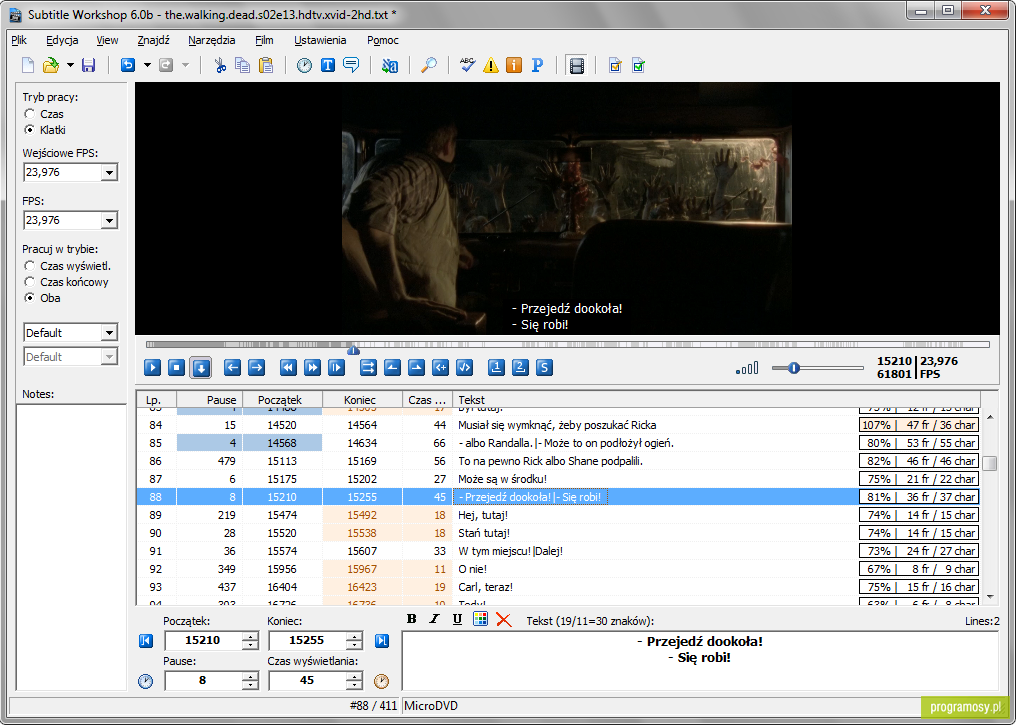Toggle italic formatting on subtitle text

tap(434, 619)
